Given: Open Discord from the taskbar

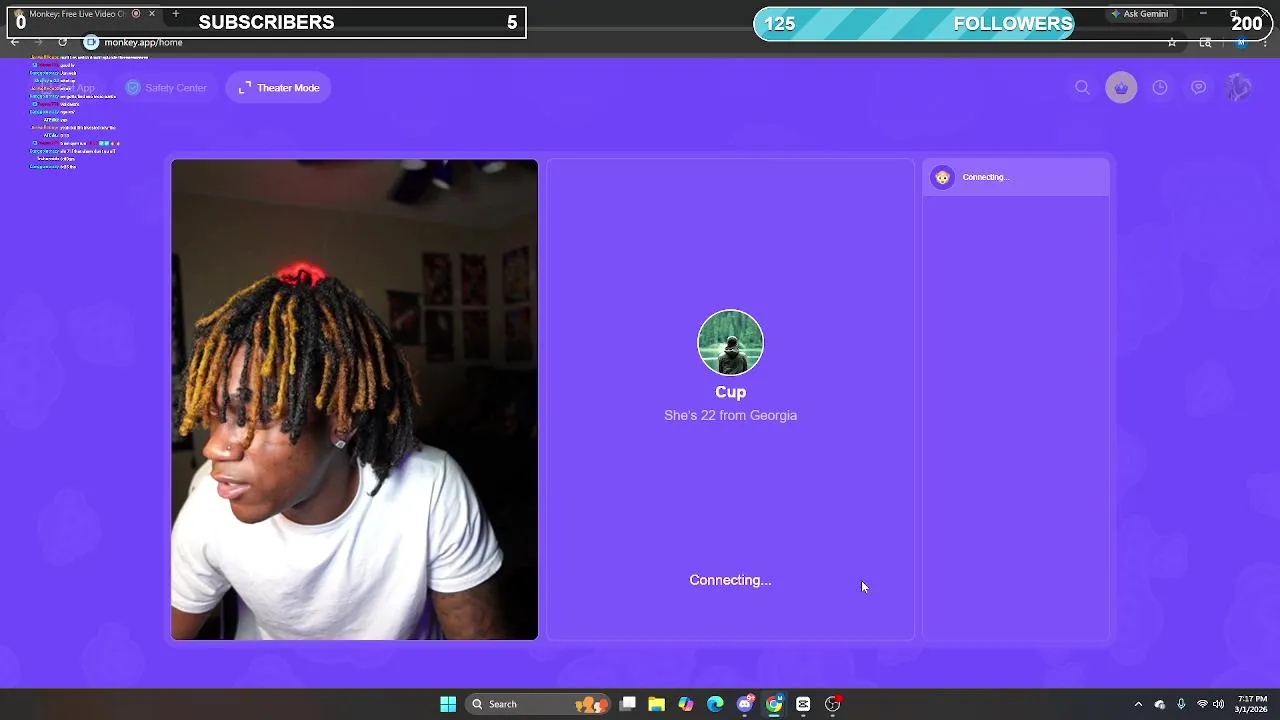Looking at the screenshot, I should [x=745, y=704].
